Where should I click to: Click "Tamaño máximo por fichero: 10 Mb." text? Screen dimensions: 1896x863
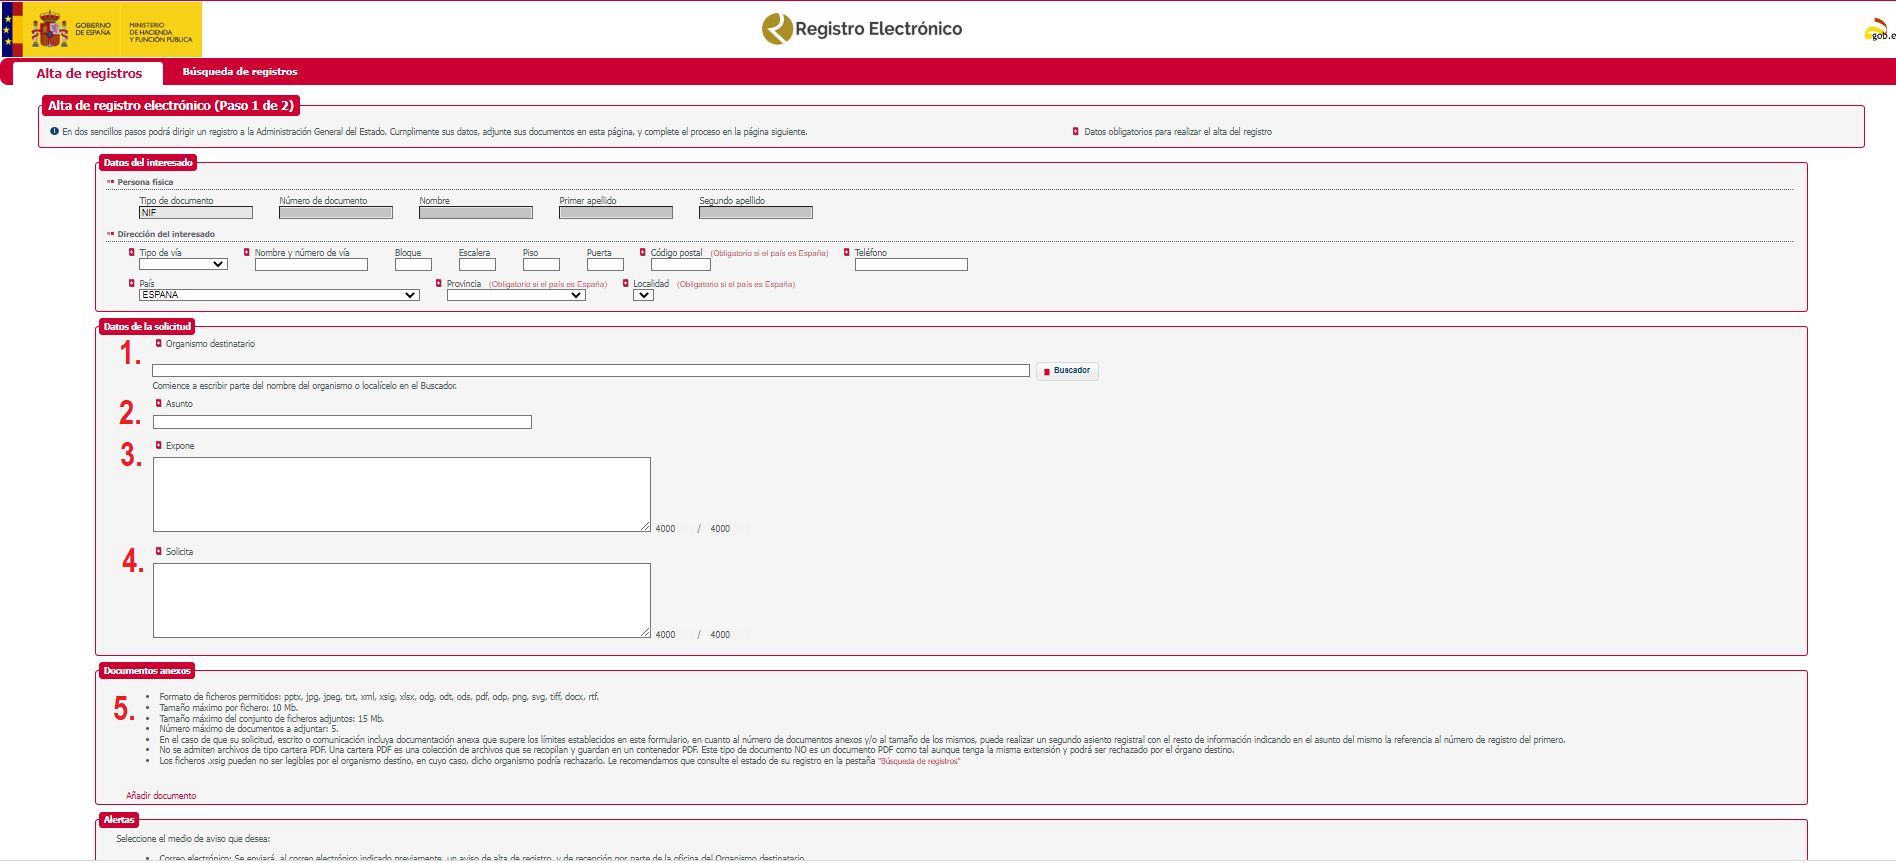229,708
